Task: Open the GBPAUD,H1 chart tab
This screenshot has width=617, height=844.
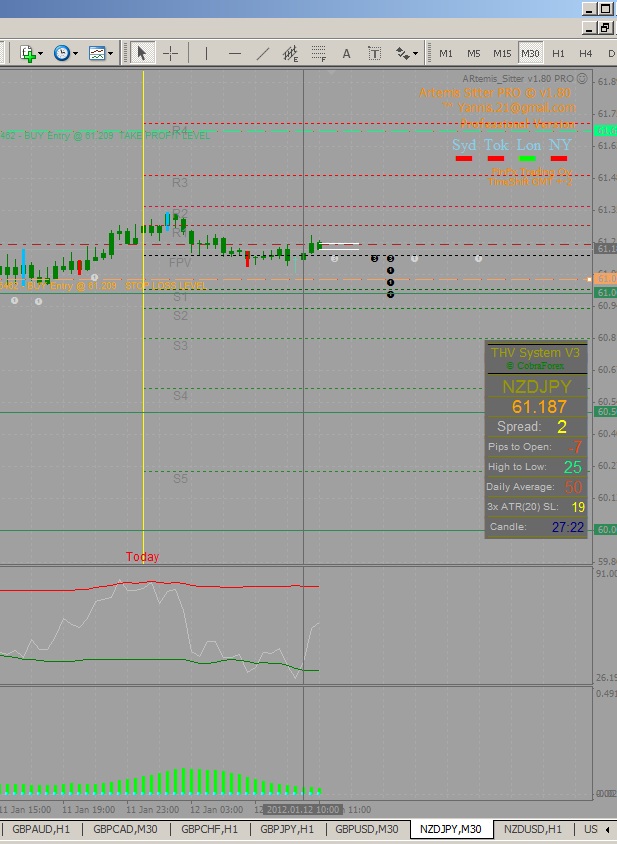Action: (x=41, y=829)
